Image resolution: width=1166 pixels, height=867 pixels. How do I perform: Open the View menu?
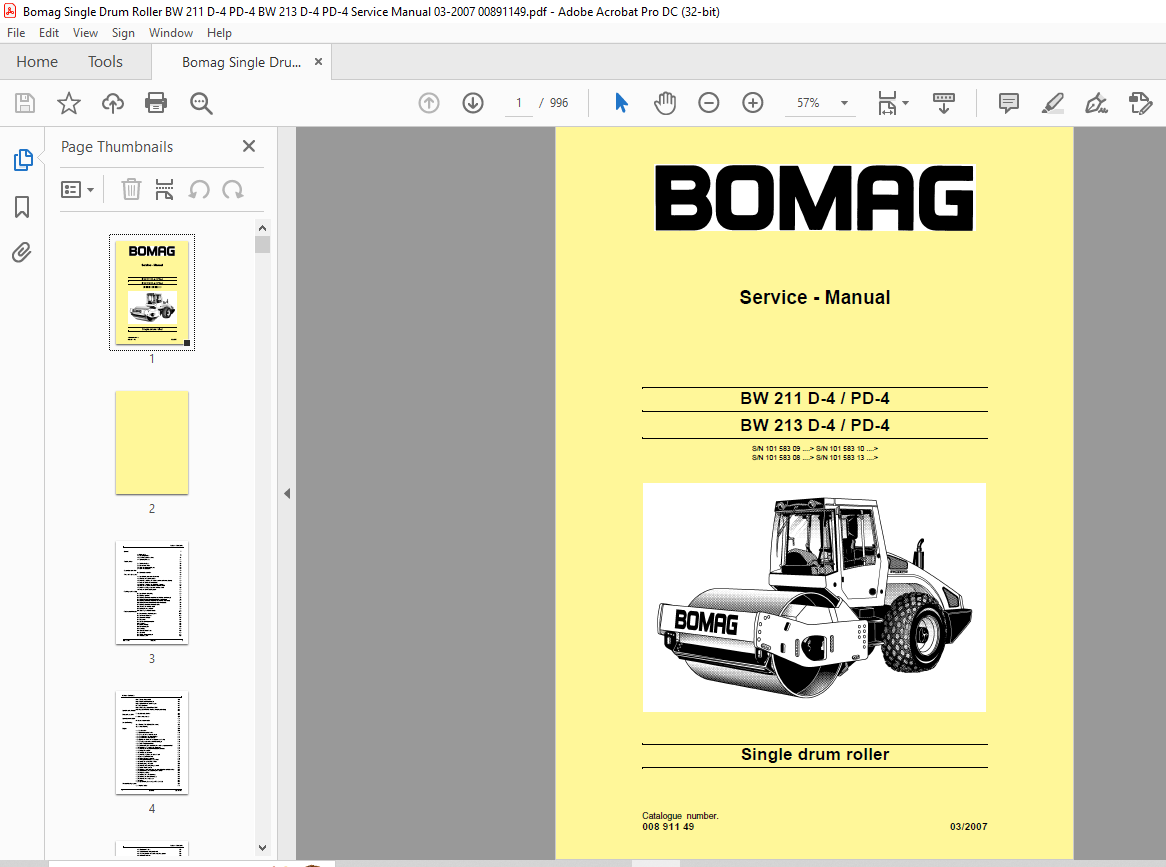point(86,33)
